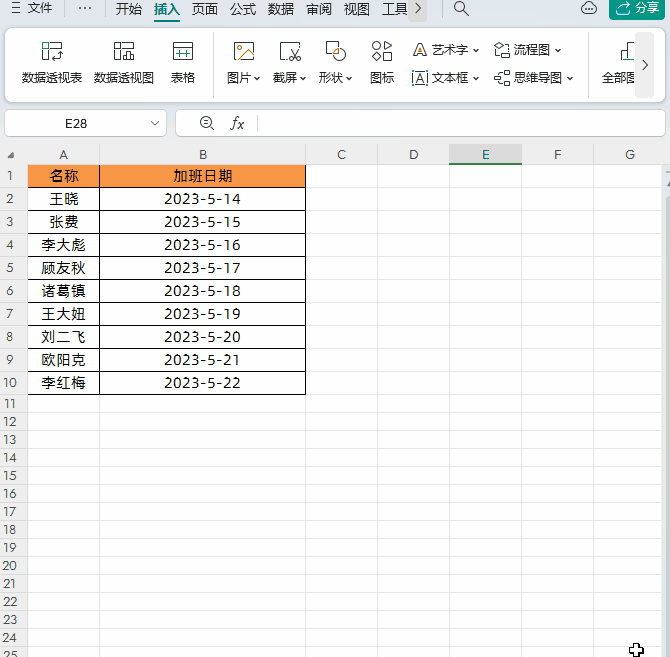This screenshot has height=657, width=670.
Task: Open the 视图 tab
Action: pos(357,9)
